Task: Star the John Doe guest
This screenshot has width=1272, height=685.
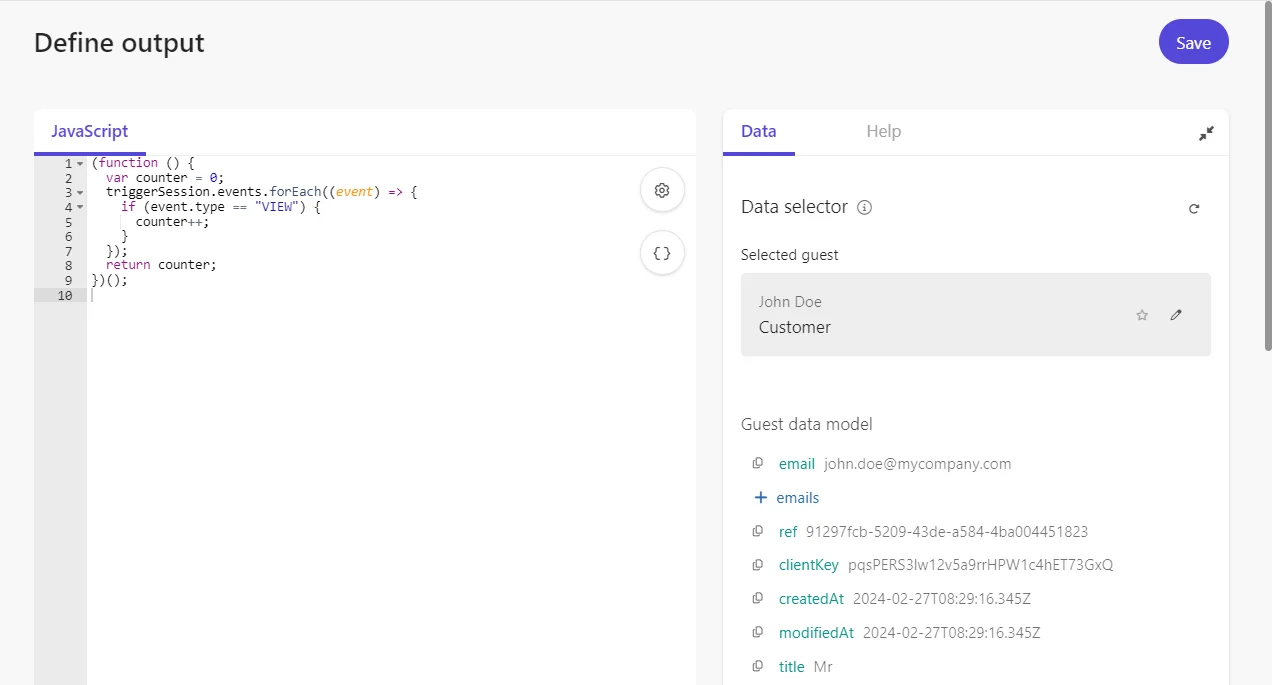Action: pyautogui.click(x=1142, y=315)
